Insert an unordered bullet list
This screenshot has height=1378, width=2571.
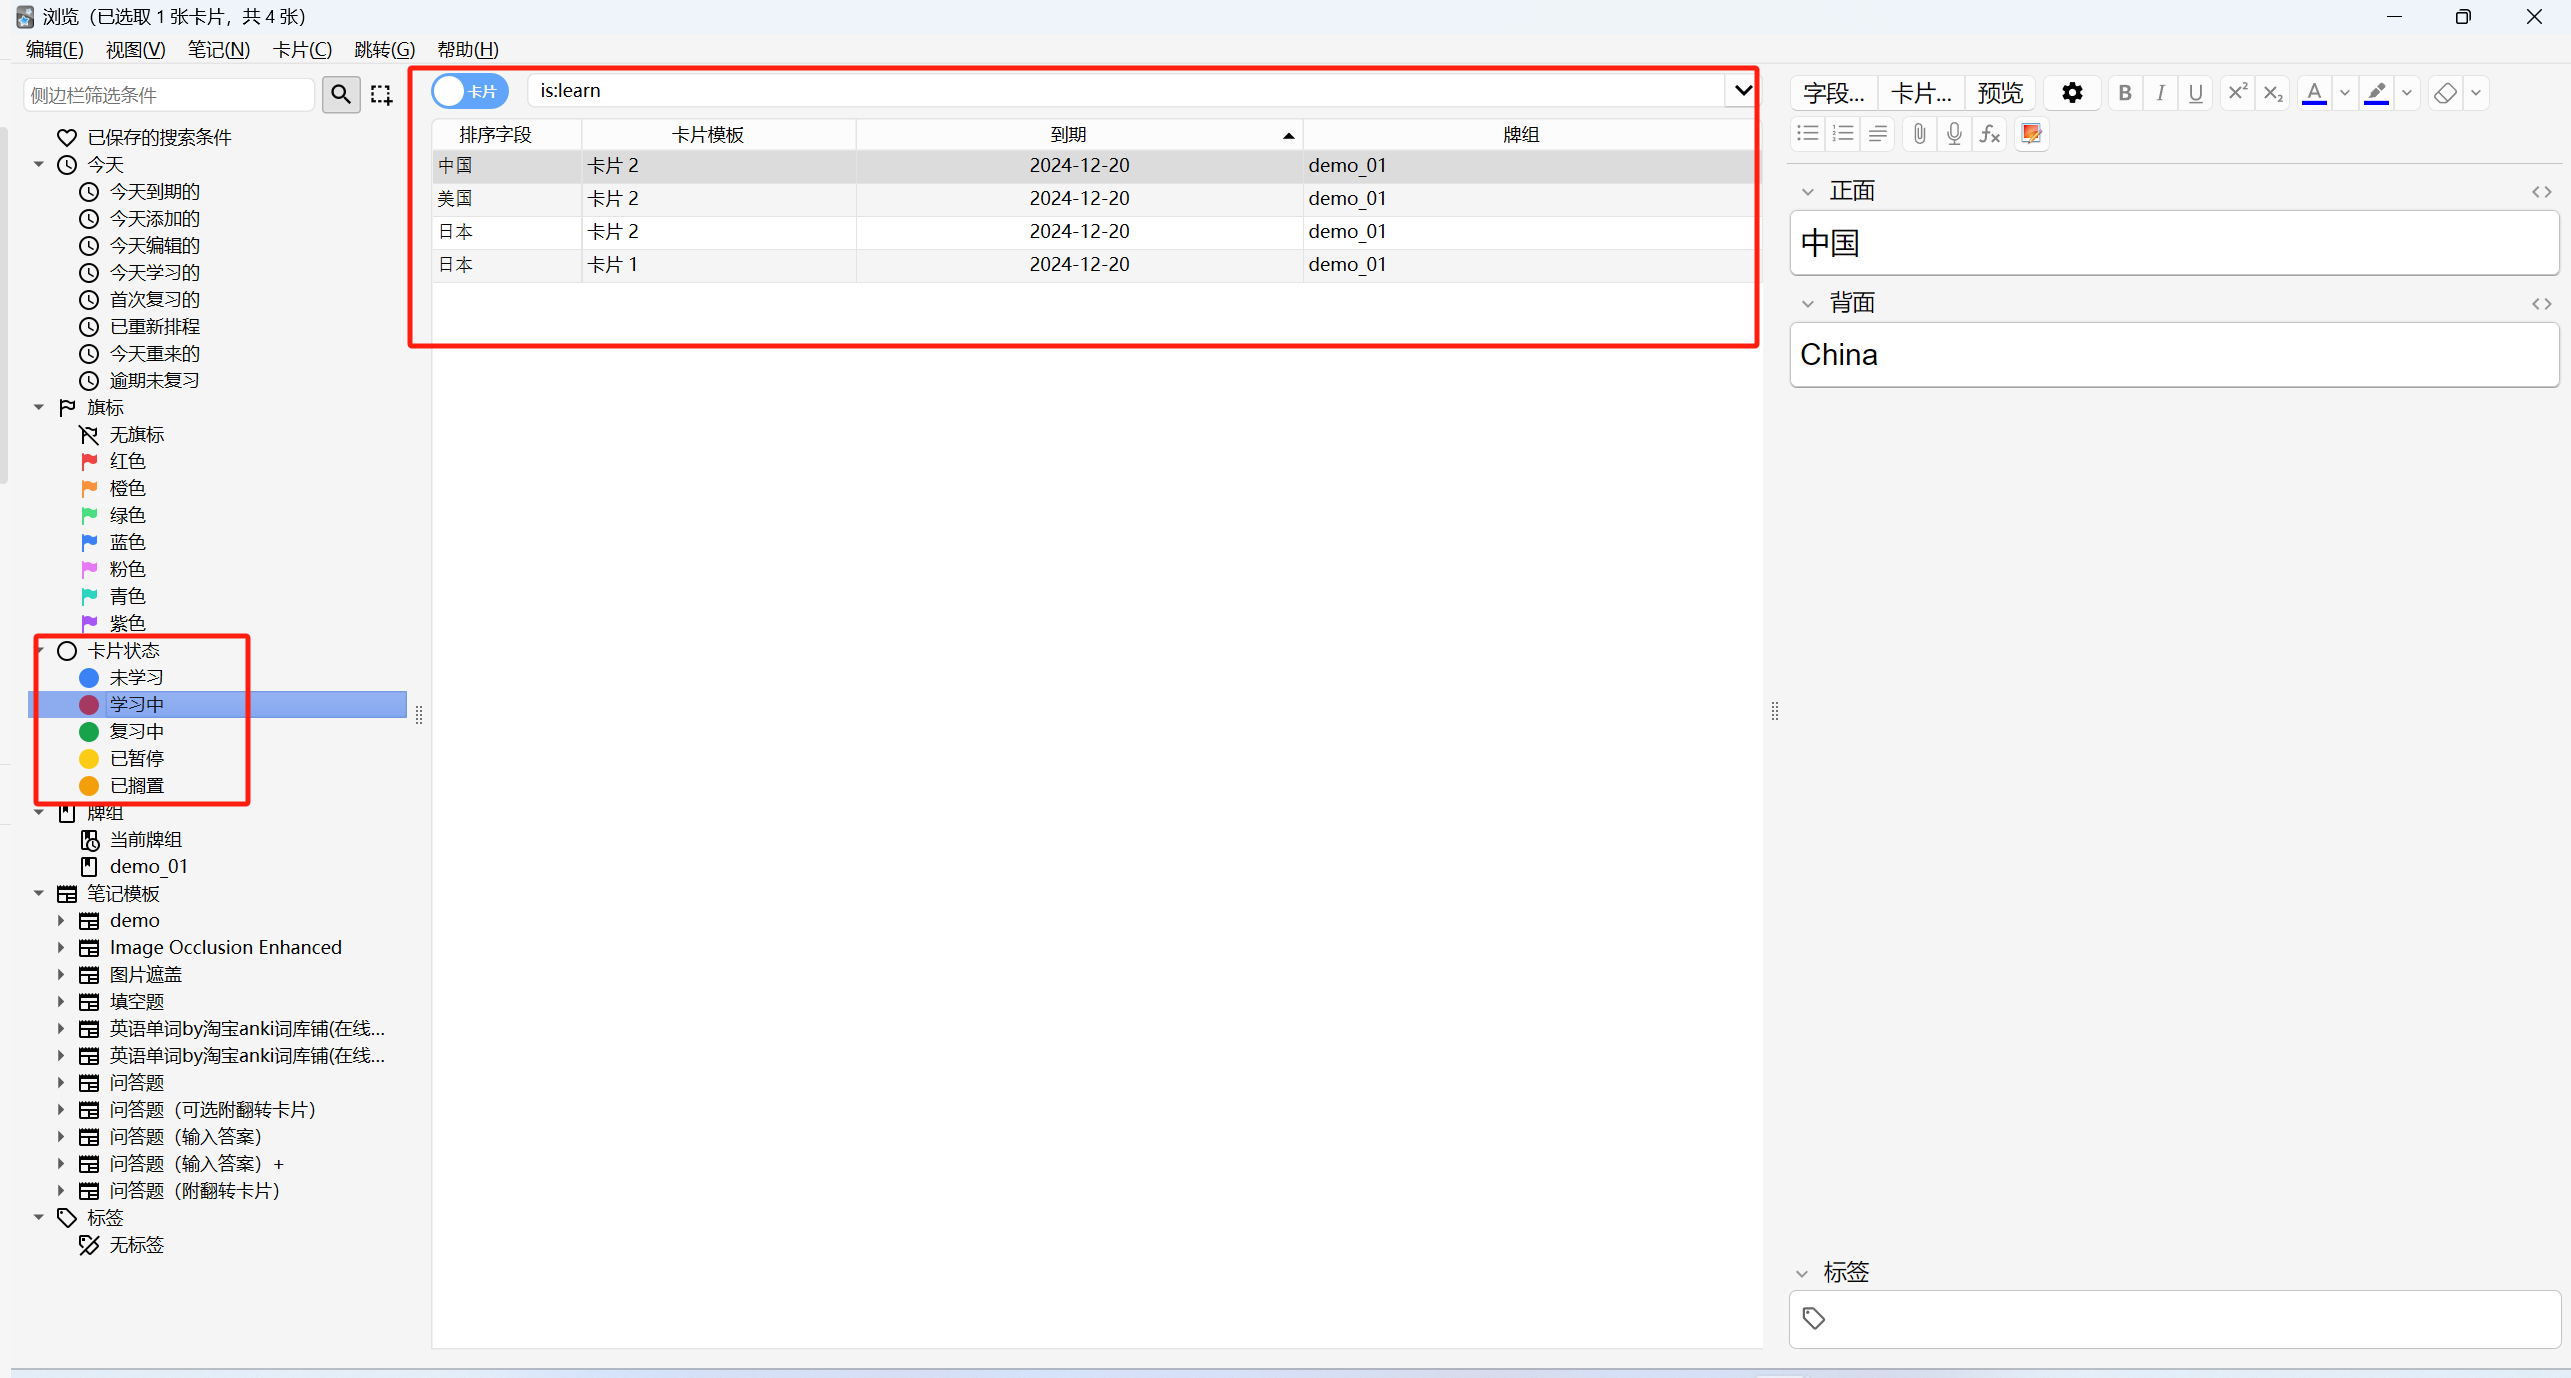tap(1808, 134)
